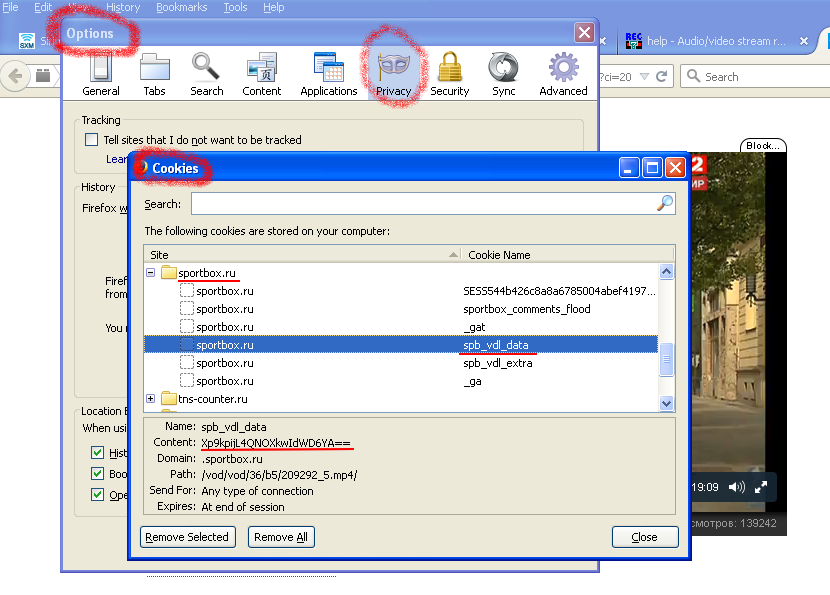This screenshot has width=830, height=595.
Task: Open the History menu
Action: point(123,7)
